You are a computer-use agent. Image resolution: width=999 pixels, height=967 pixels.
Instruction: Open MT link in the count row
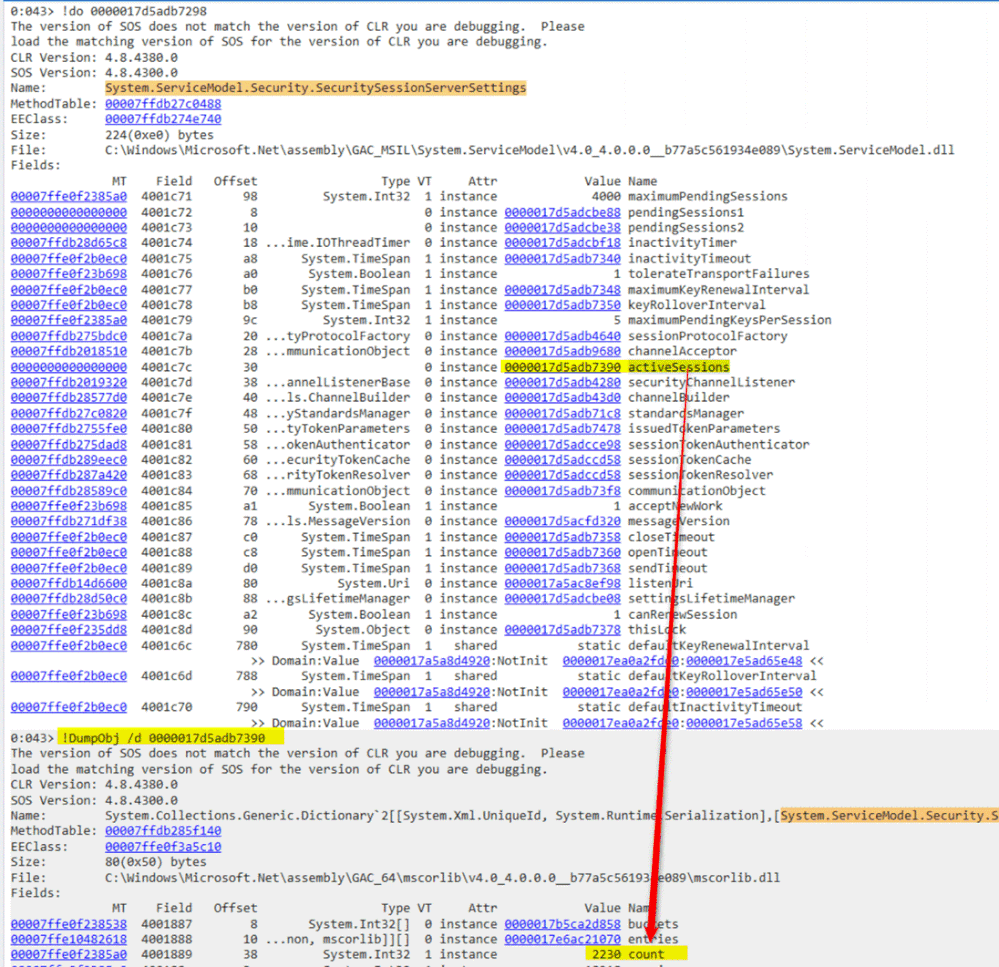68,954
